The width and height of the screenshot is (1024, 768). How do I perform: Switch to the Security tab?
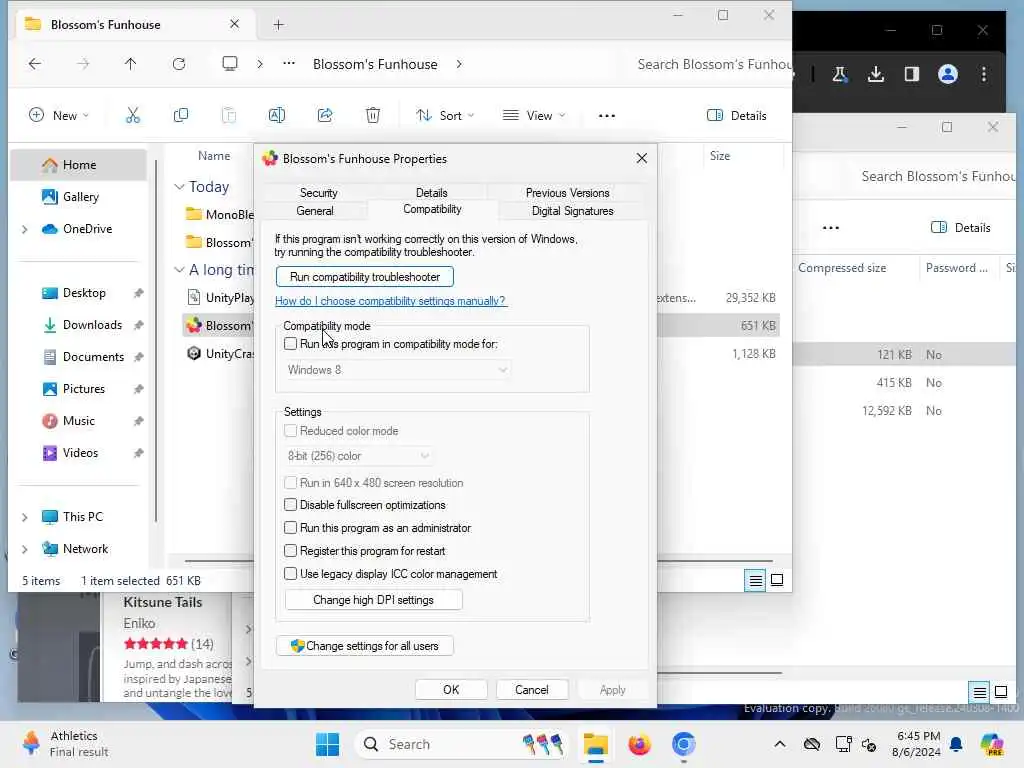point(318,193)
